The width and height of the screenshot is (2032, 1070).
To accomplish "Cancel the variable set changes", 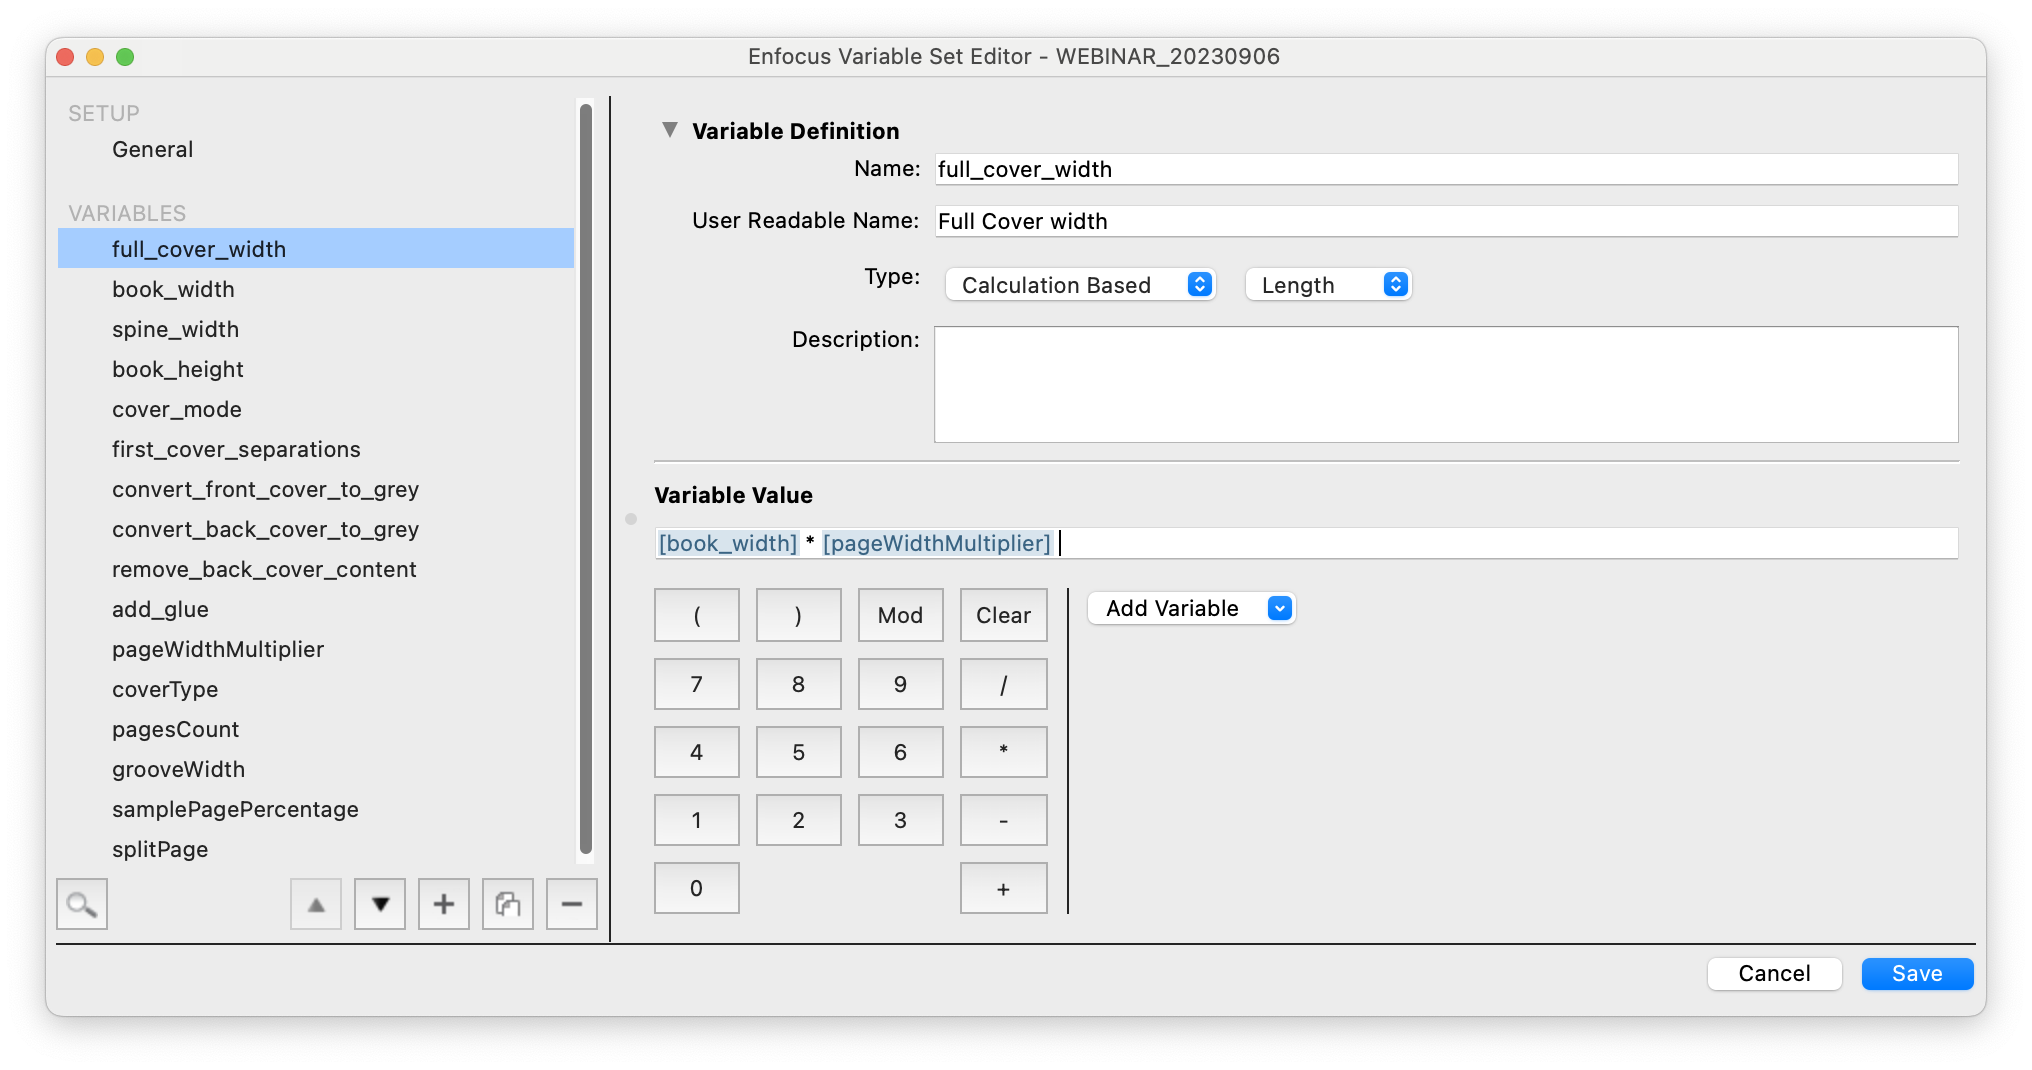I will tap(1775, 973).
